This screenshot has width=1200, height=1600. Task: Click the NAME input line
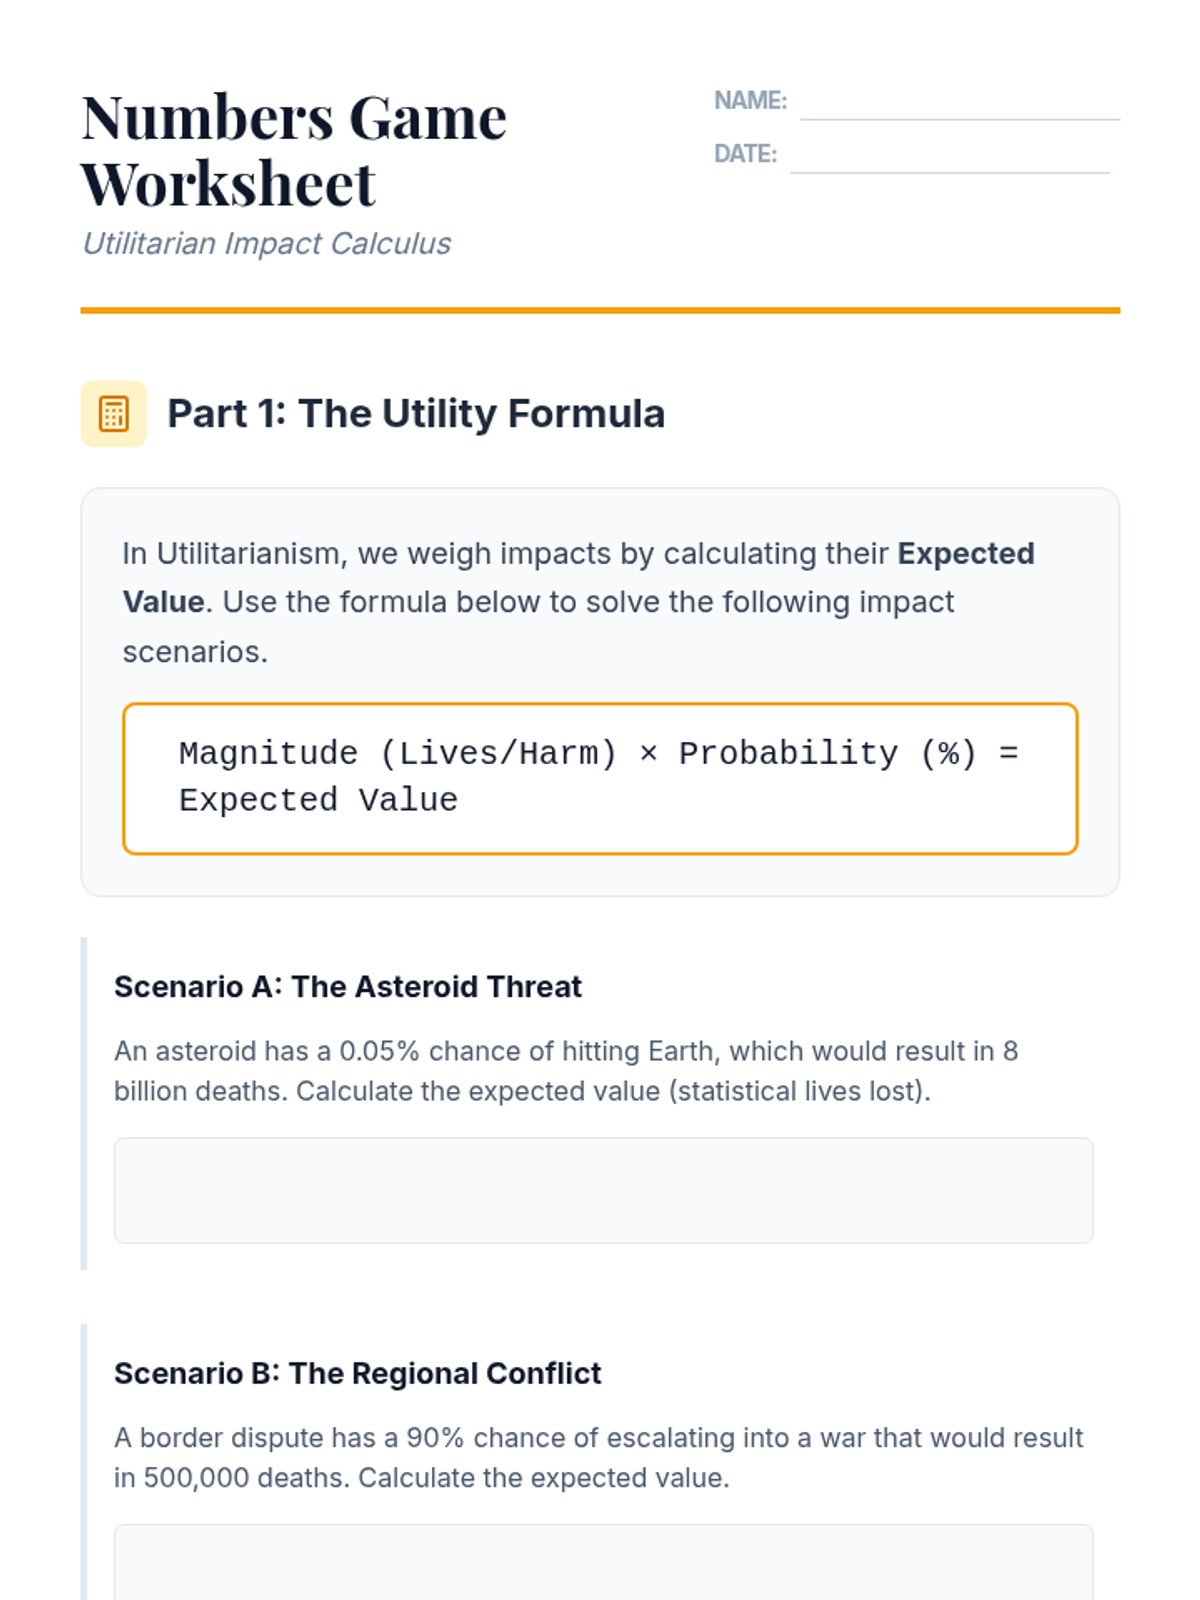(x=959, y=104)
